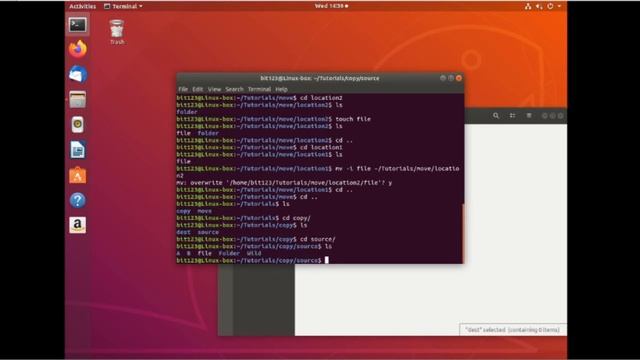Screen dimensions: 640x360
Task: Click the power icon in top bar
Action: point(550,6)
